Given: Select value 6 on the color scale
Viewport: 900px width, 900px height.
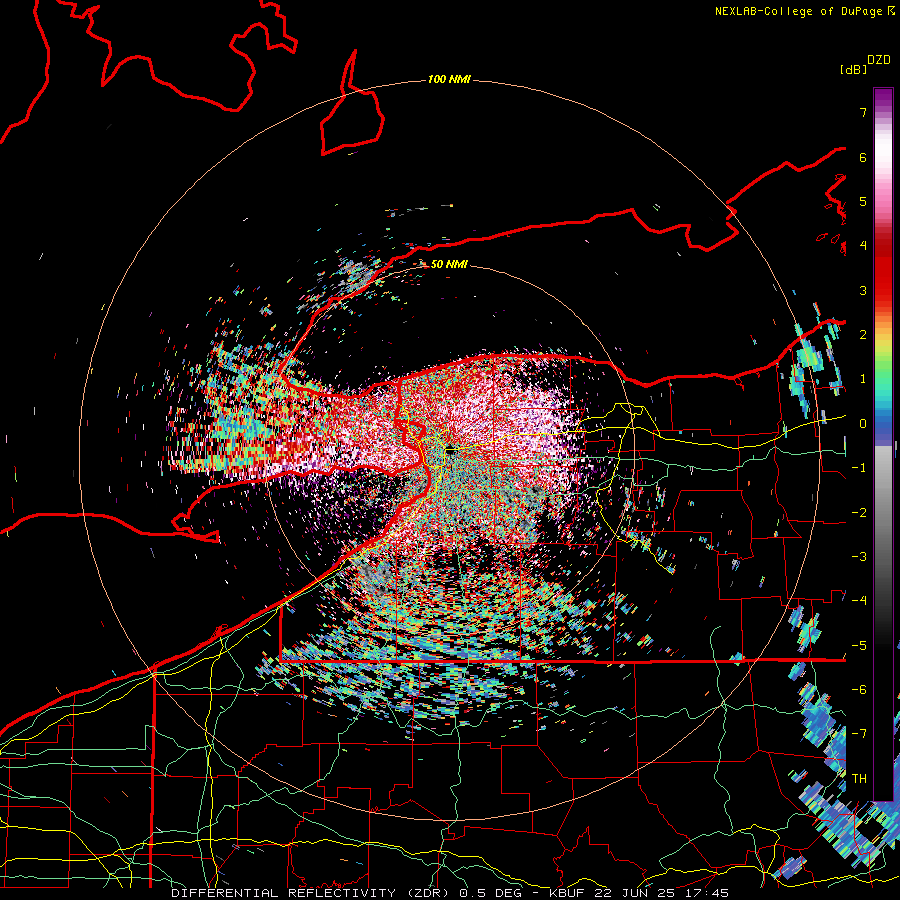Looking at the screenshot, I should tap(863, 157).
